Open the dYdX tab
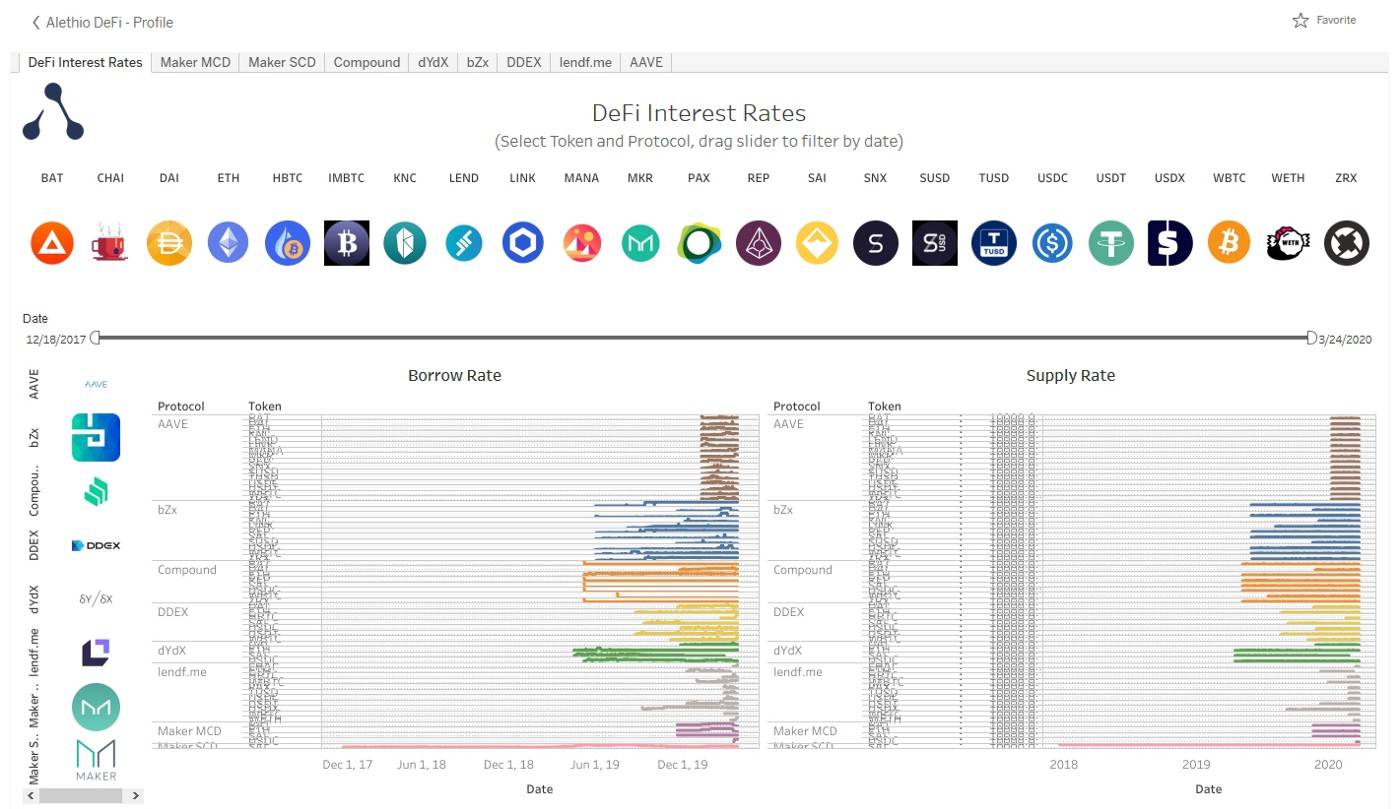This screenshot has height=809, width=1400. 433,62
